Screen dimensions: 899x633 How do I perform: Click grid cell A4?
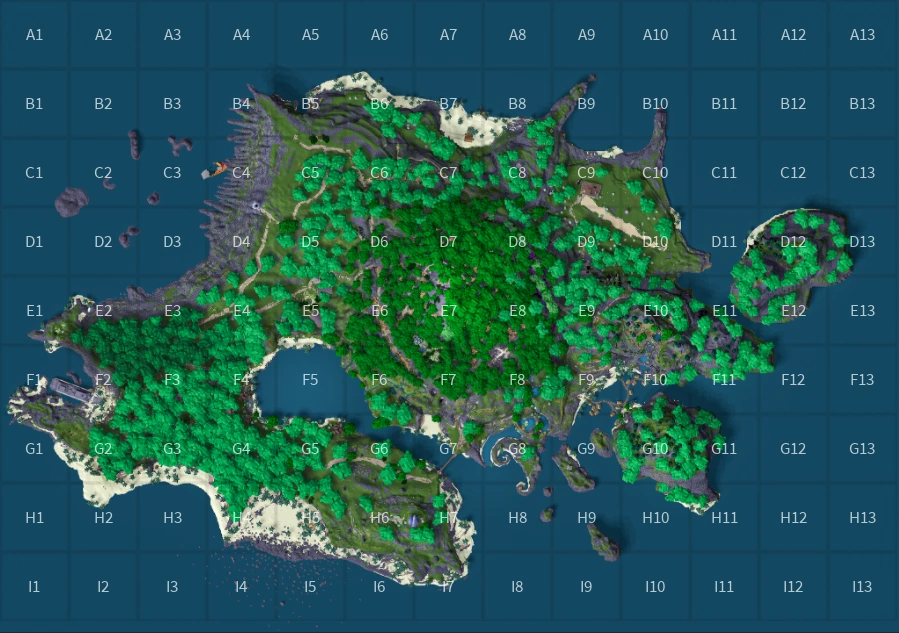[241, 34]
